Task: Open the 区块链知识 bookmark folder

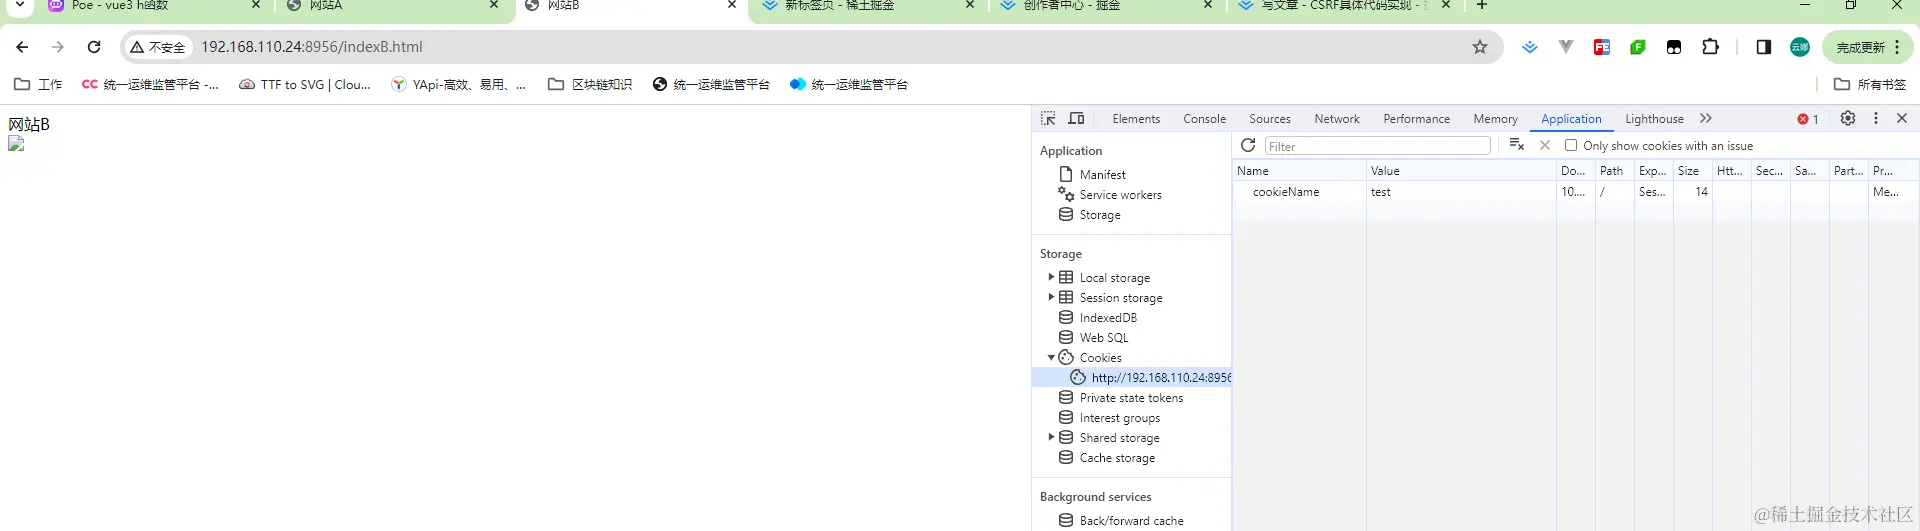Action: (x=590, y=84)
